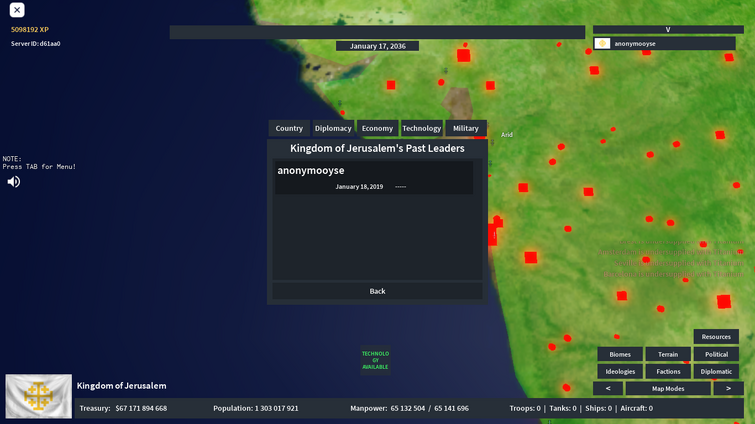755x424 pixels.
Task: Click the Kingdom of Jerusalem flag thumbnail
Action: [x=39, y=396]
